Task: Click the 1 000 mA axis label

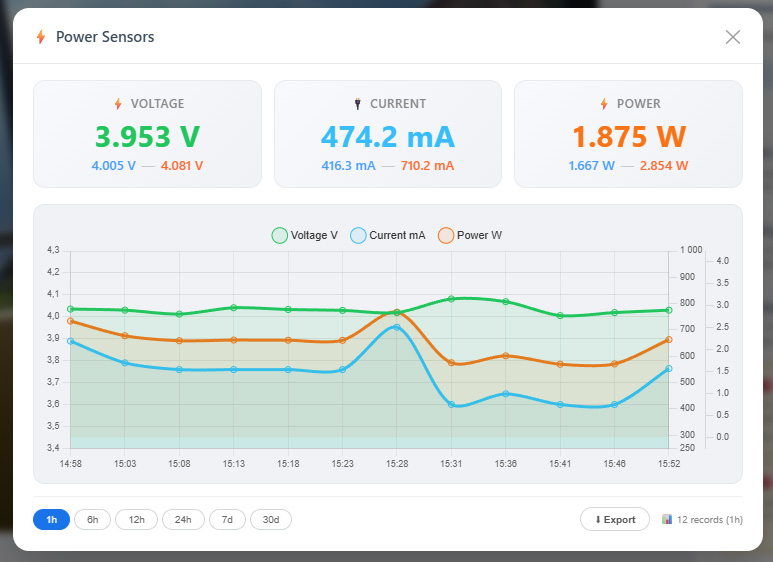Action: (691, 250)
